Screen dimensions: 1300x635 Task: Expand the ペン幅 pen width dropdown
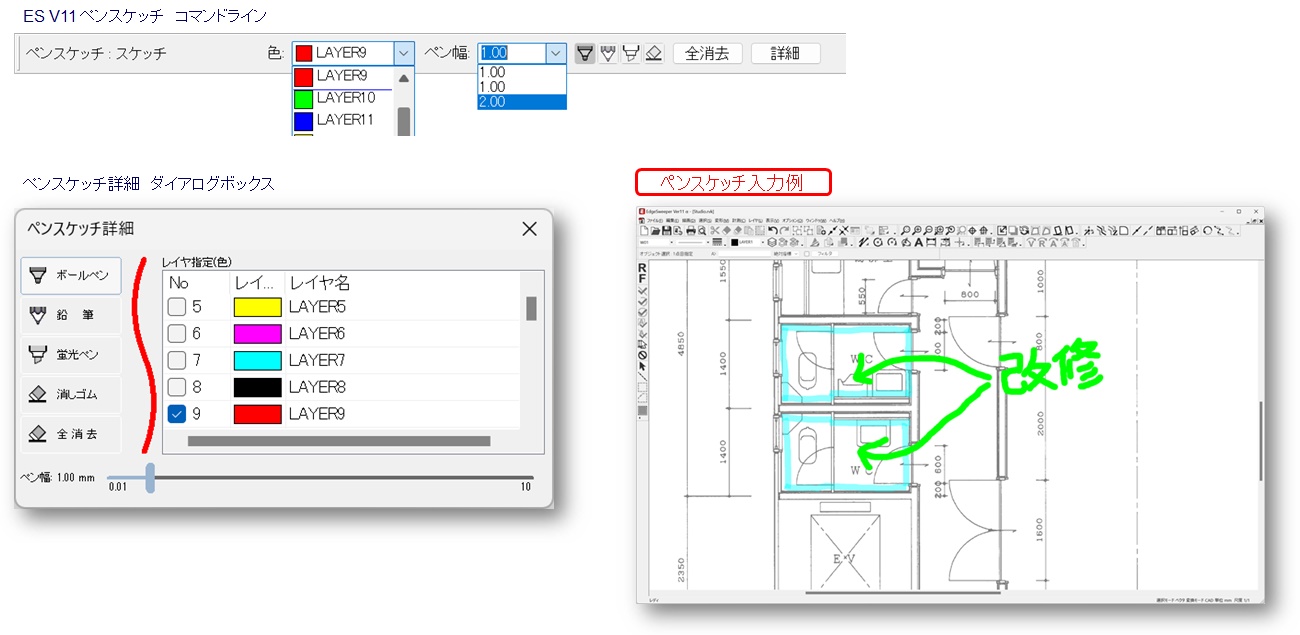[x=556, y=53]
